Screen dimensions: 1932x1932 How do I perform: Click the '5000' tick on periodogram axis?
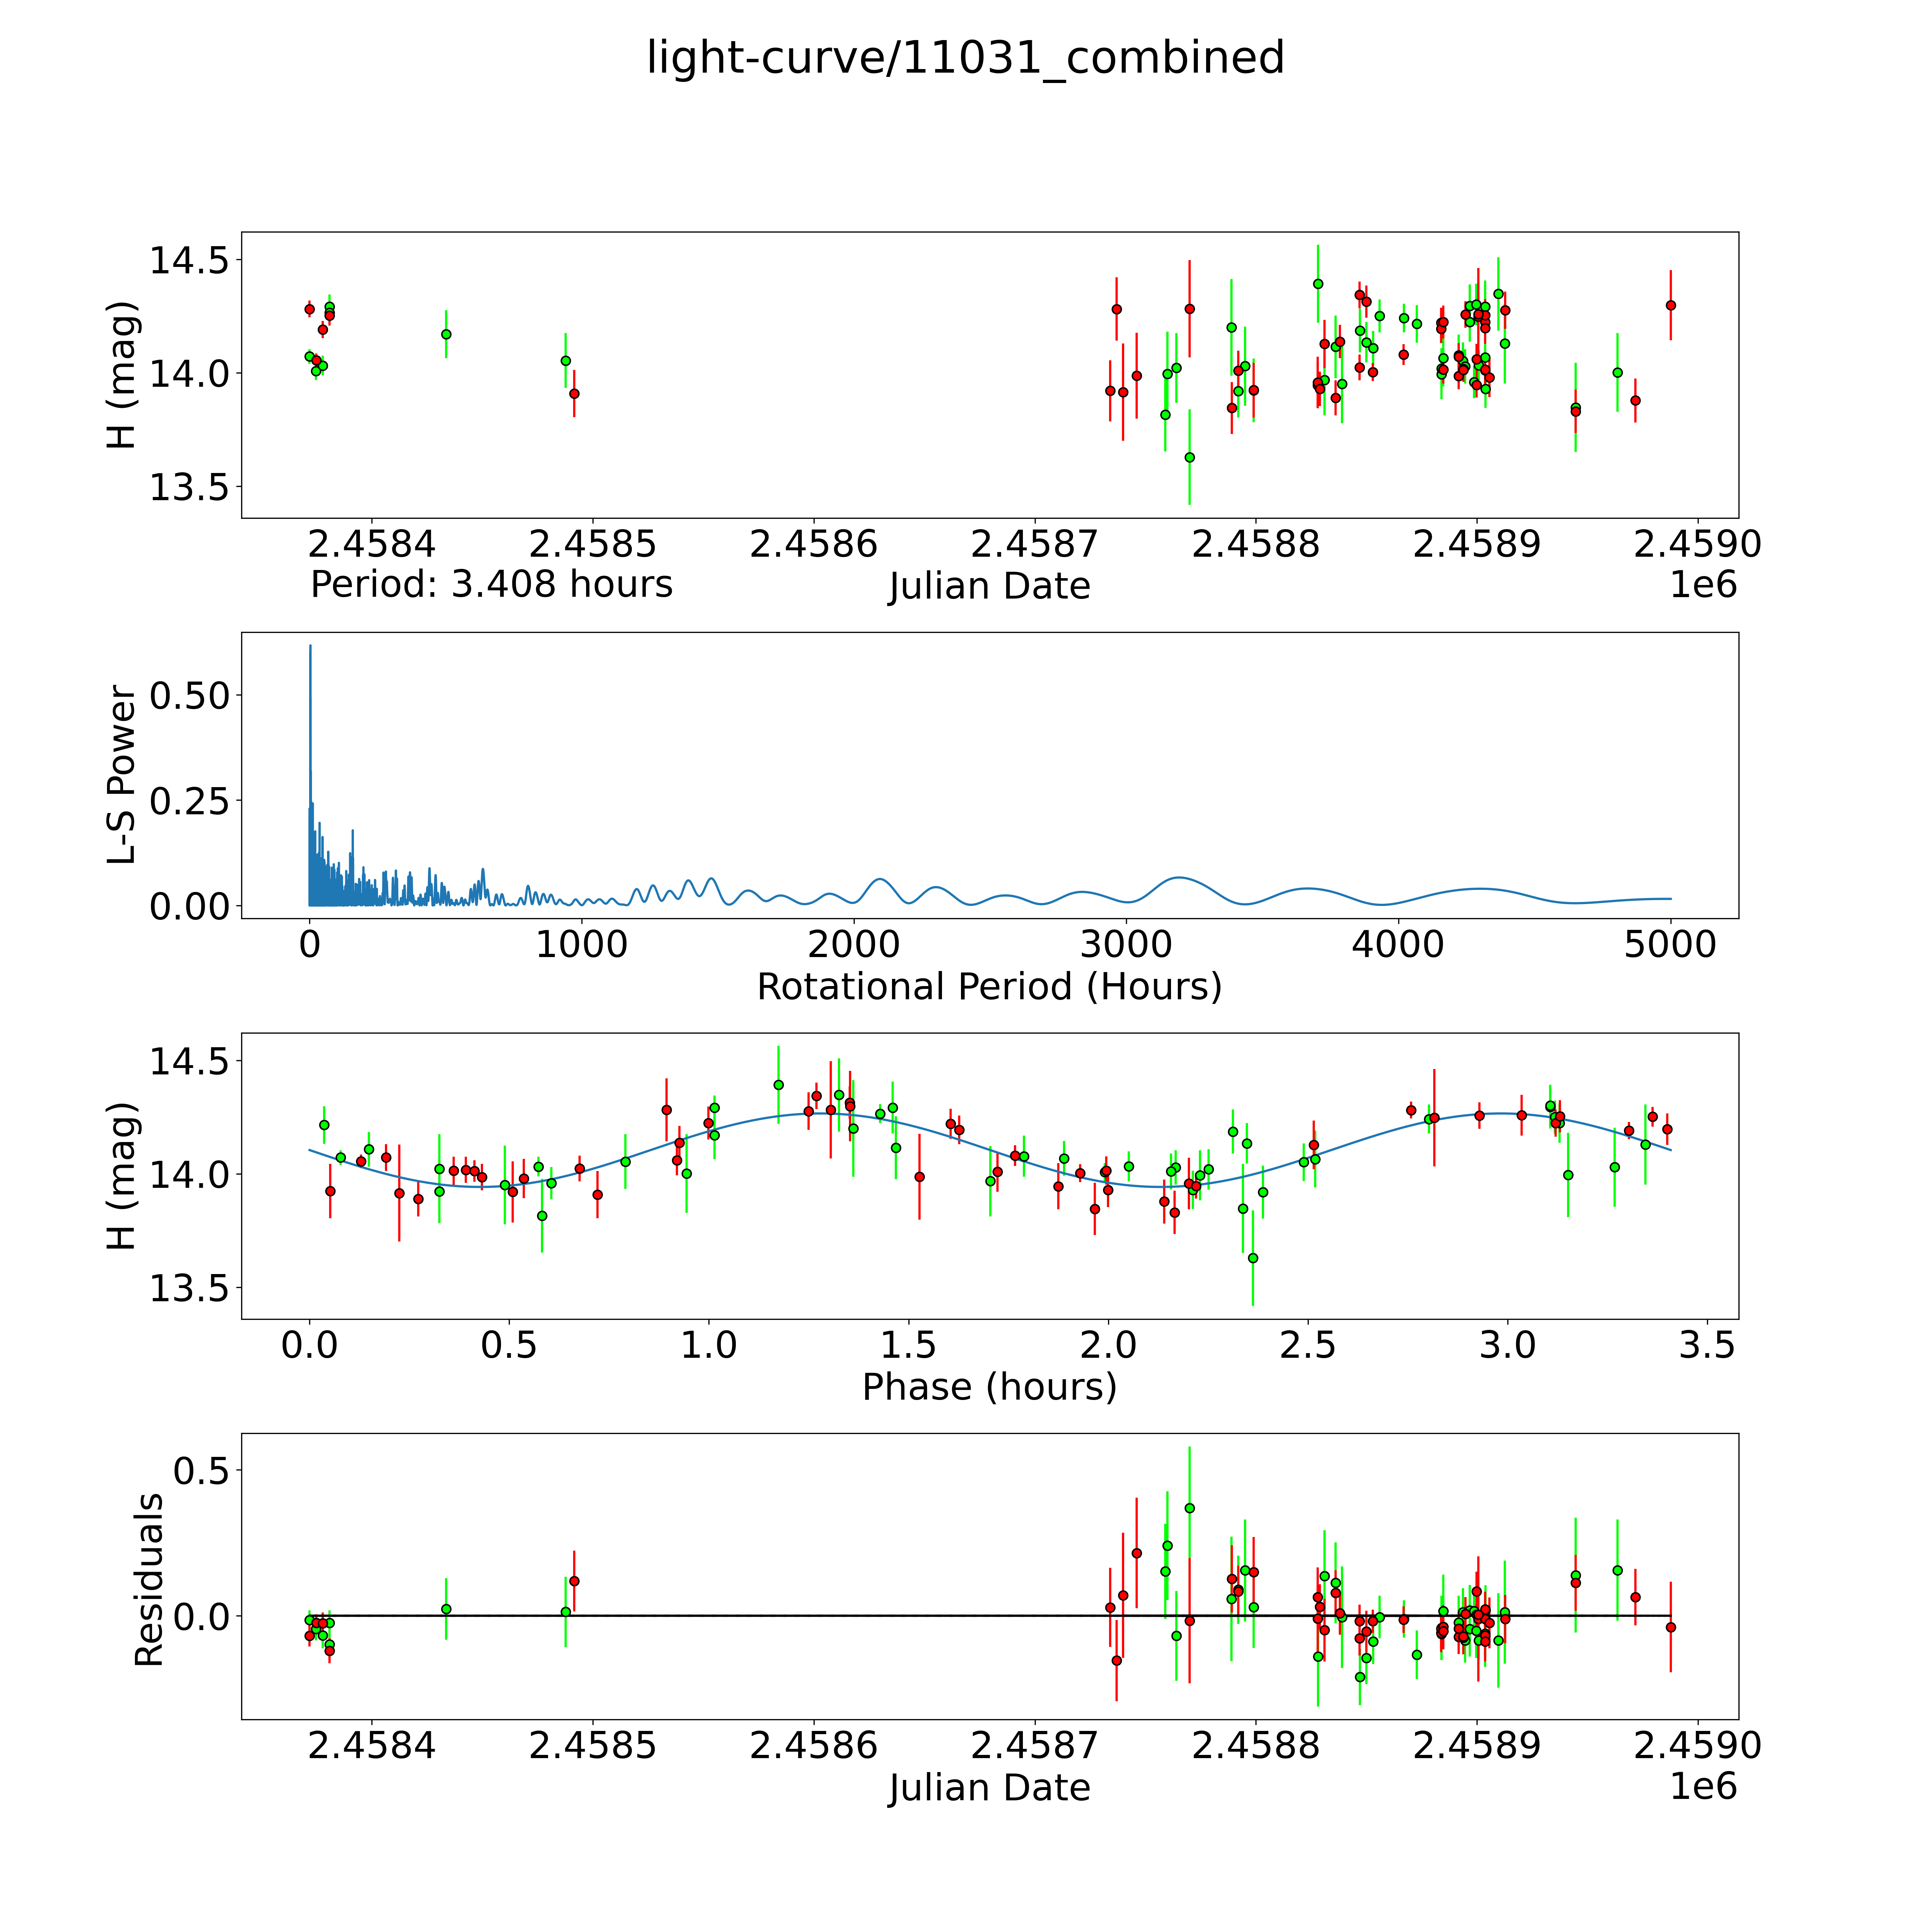[x=1670, y=945]
